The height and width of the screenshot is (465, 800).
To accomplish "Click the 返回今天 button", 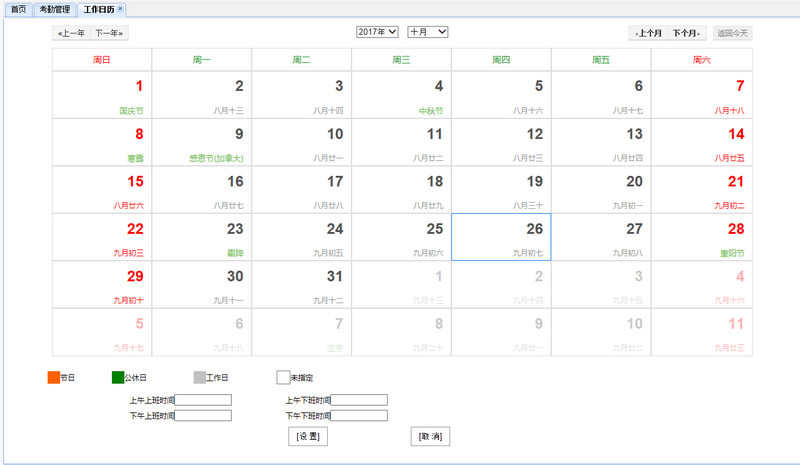I will pos(732,33).
